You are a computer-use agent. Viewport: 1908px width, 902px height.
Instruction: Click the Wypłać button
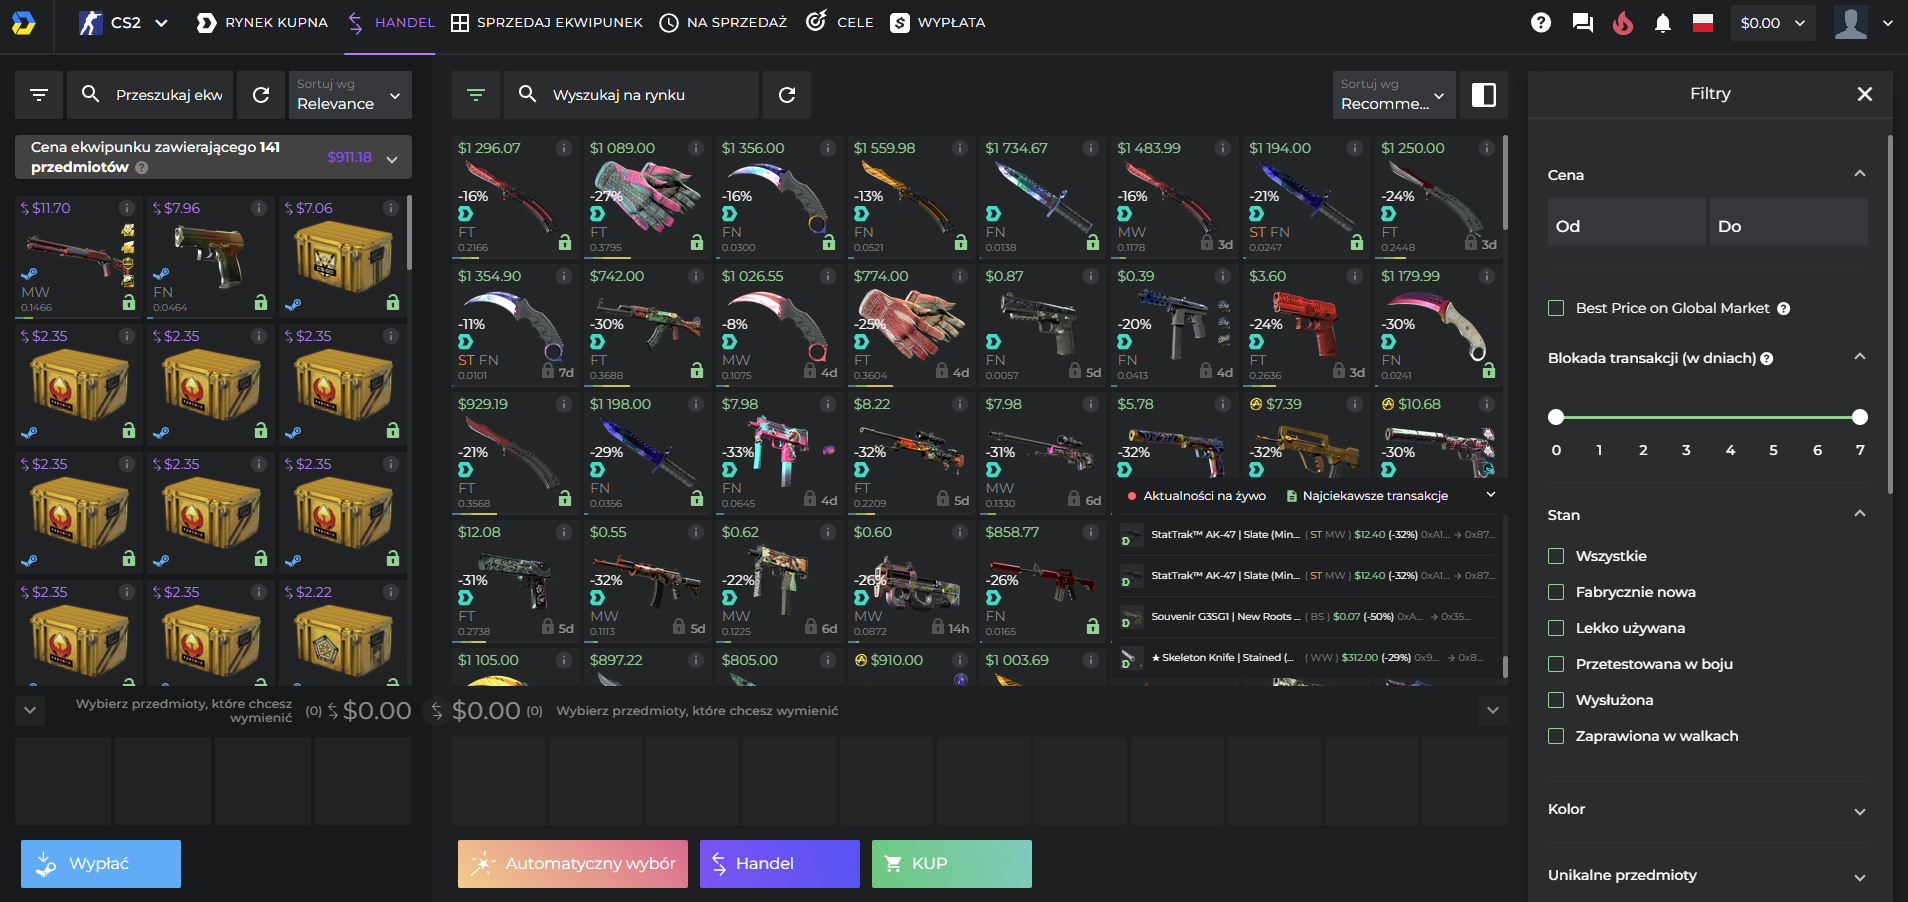click(100, 863)
